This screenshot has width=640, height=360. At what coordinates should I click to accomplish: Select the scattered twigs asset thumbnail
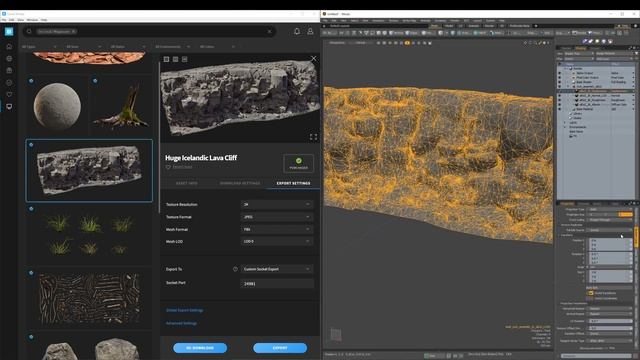(89, 299)
